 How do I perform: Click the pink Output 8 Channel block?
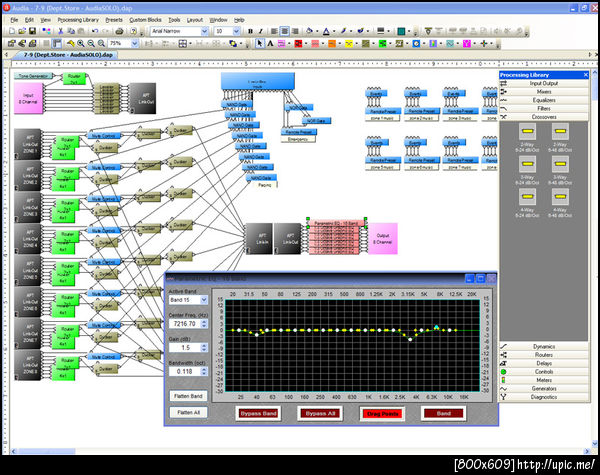coord(383,238)
